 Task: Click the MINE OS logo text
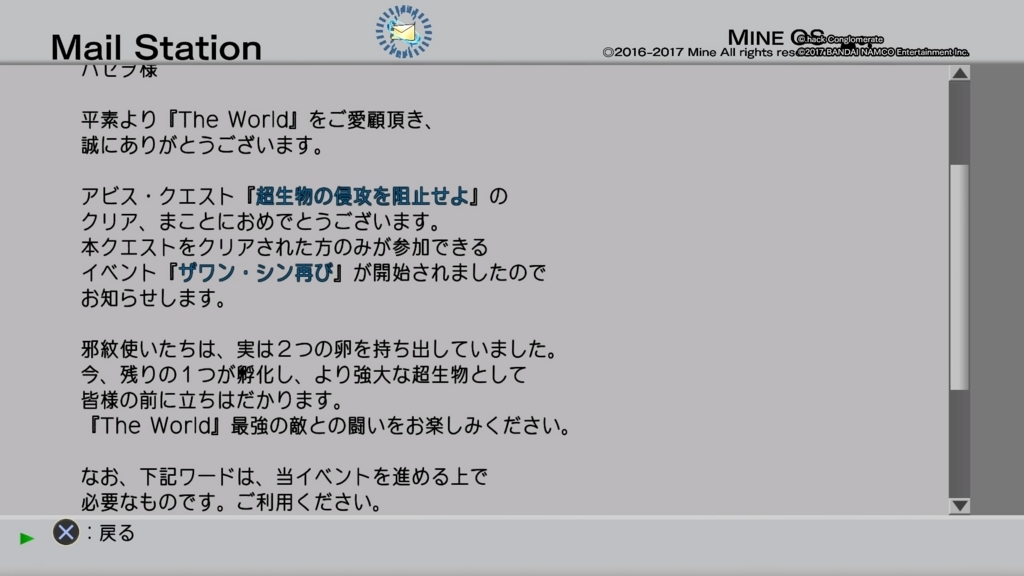775,38
